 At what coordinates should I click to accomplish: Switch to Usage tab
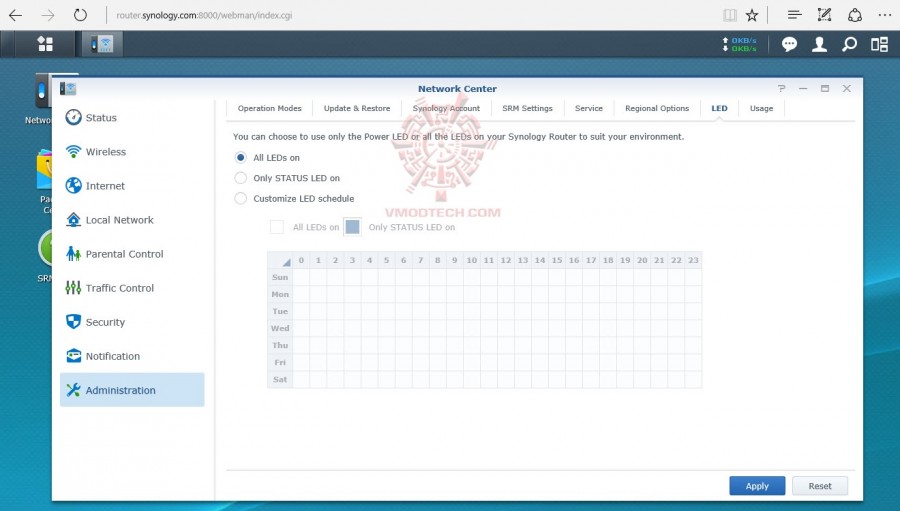[761, 108]
